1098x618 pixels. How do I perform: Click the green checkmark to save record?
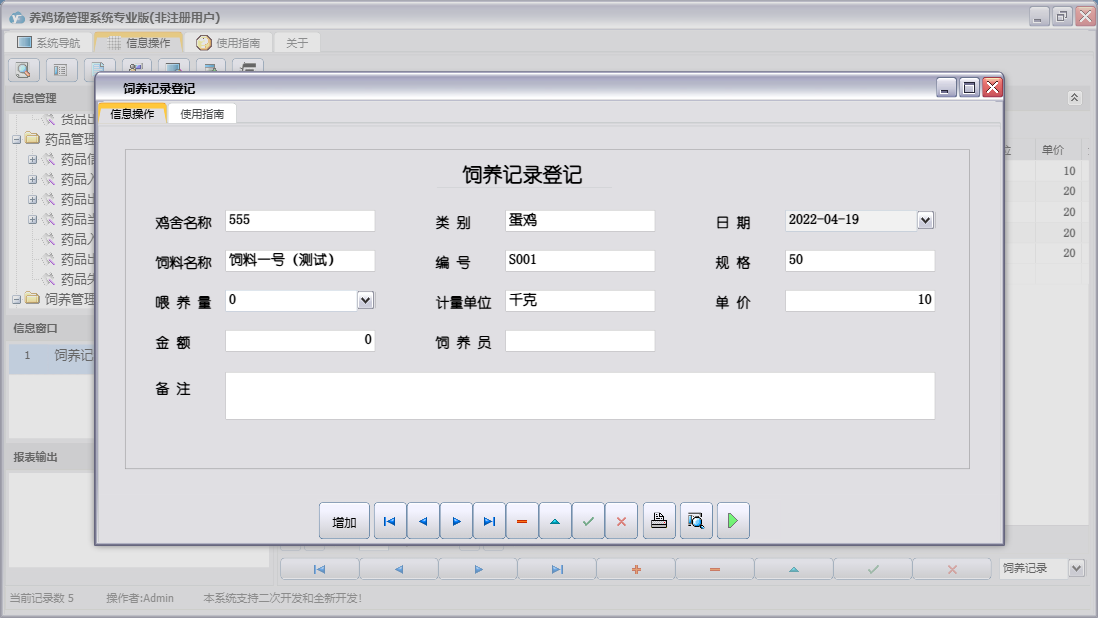[588, 521]
